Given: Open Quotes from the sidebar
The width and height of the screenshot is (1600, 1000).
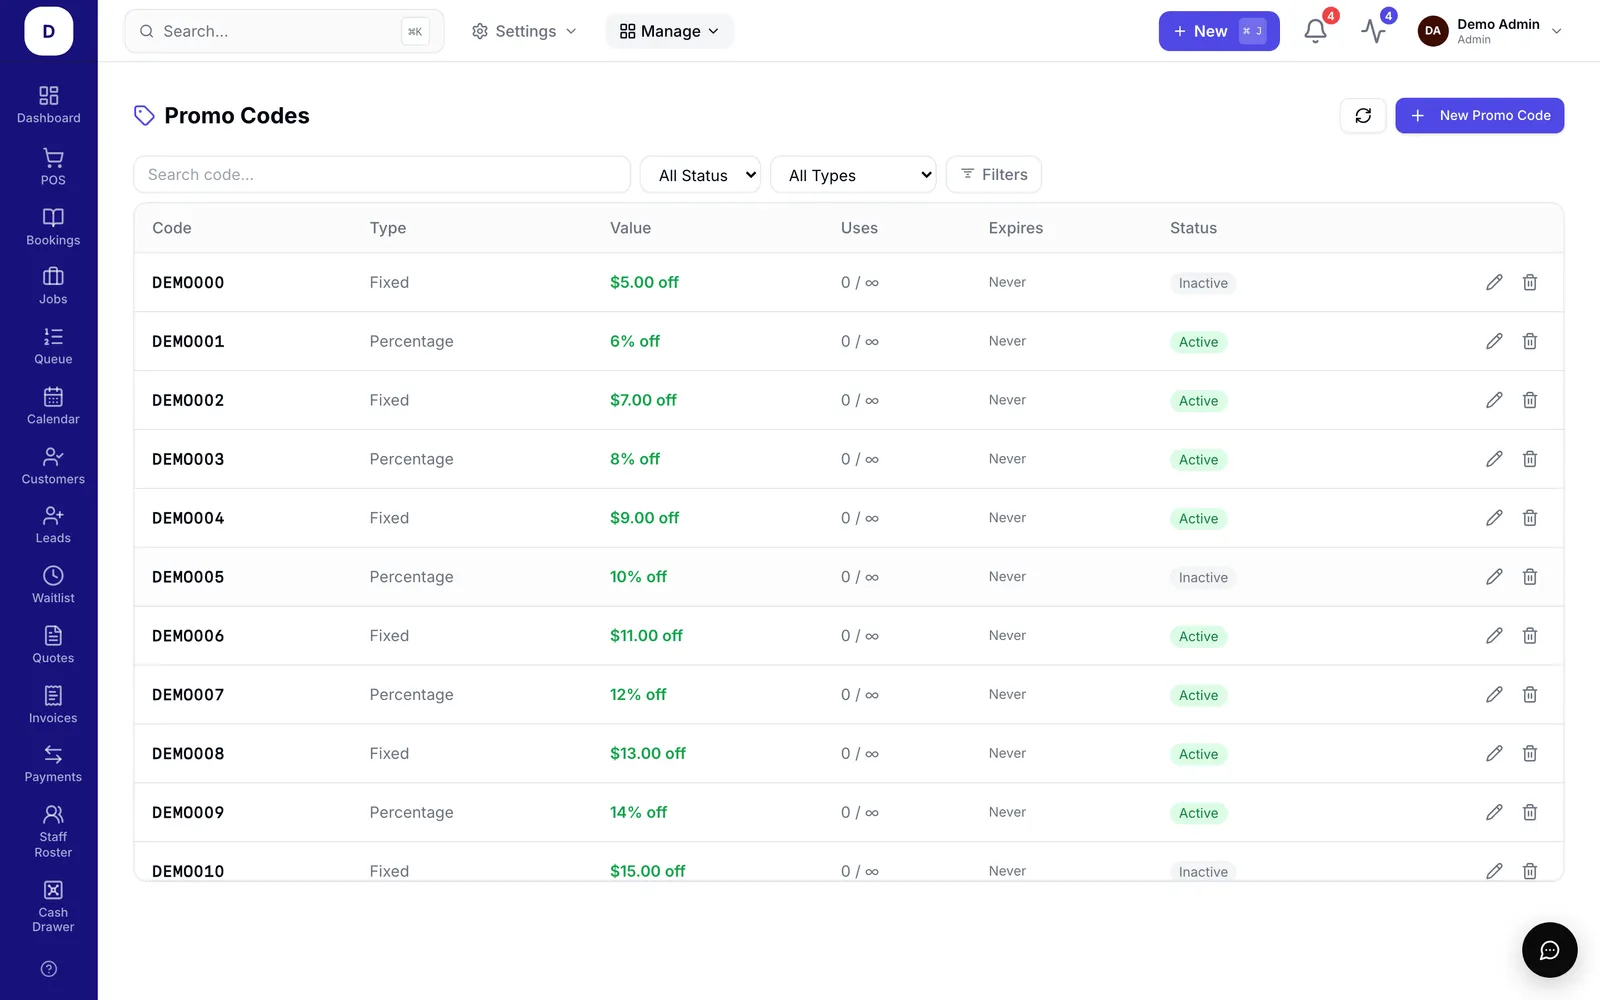Looking at the screenshot, I should [x=53, y=645].
